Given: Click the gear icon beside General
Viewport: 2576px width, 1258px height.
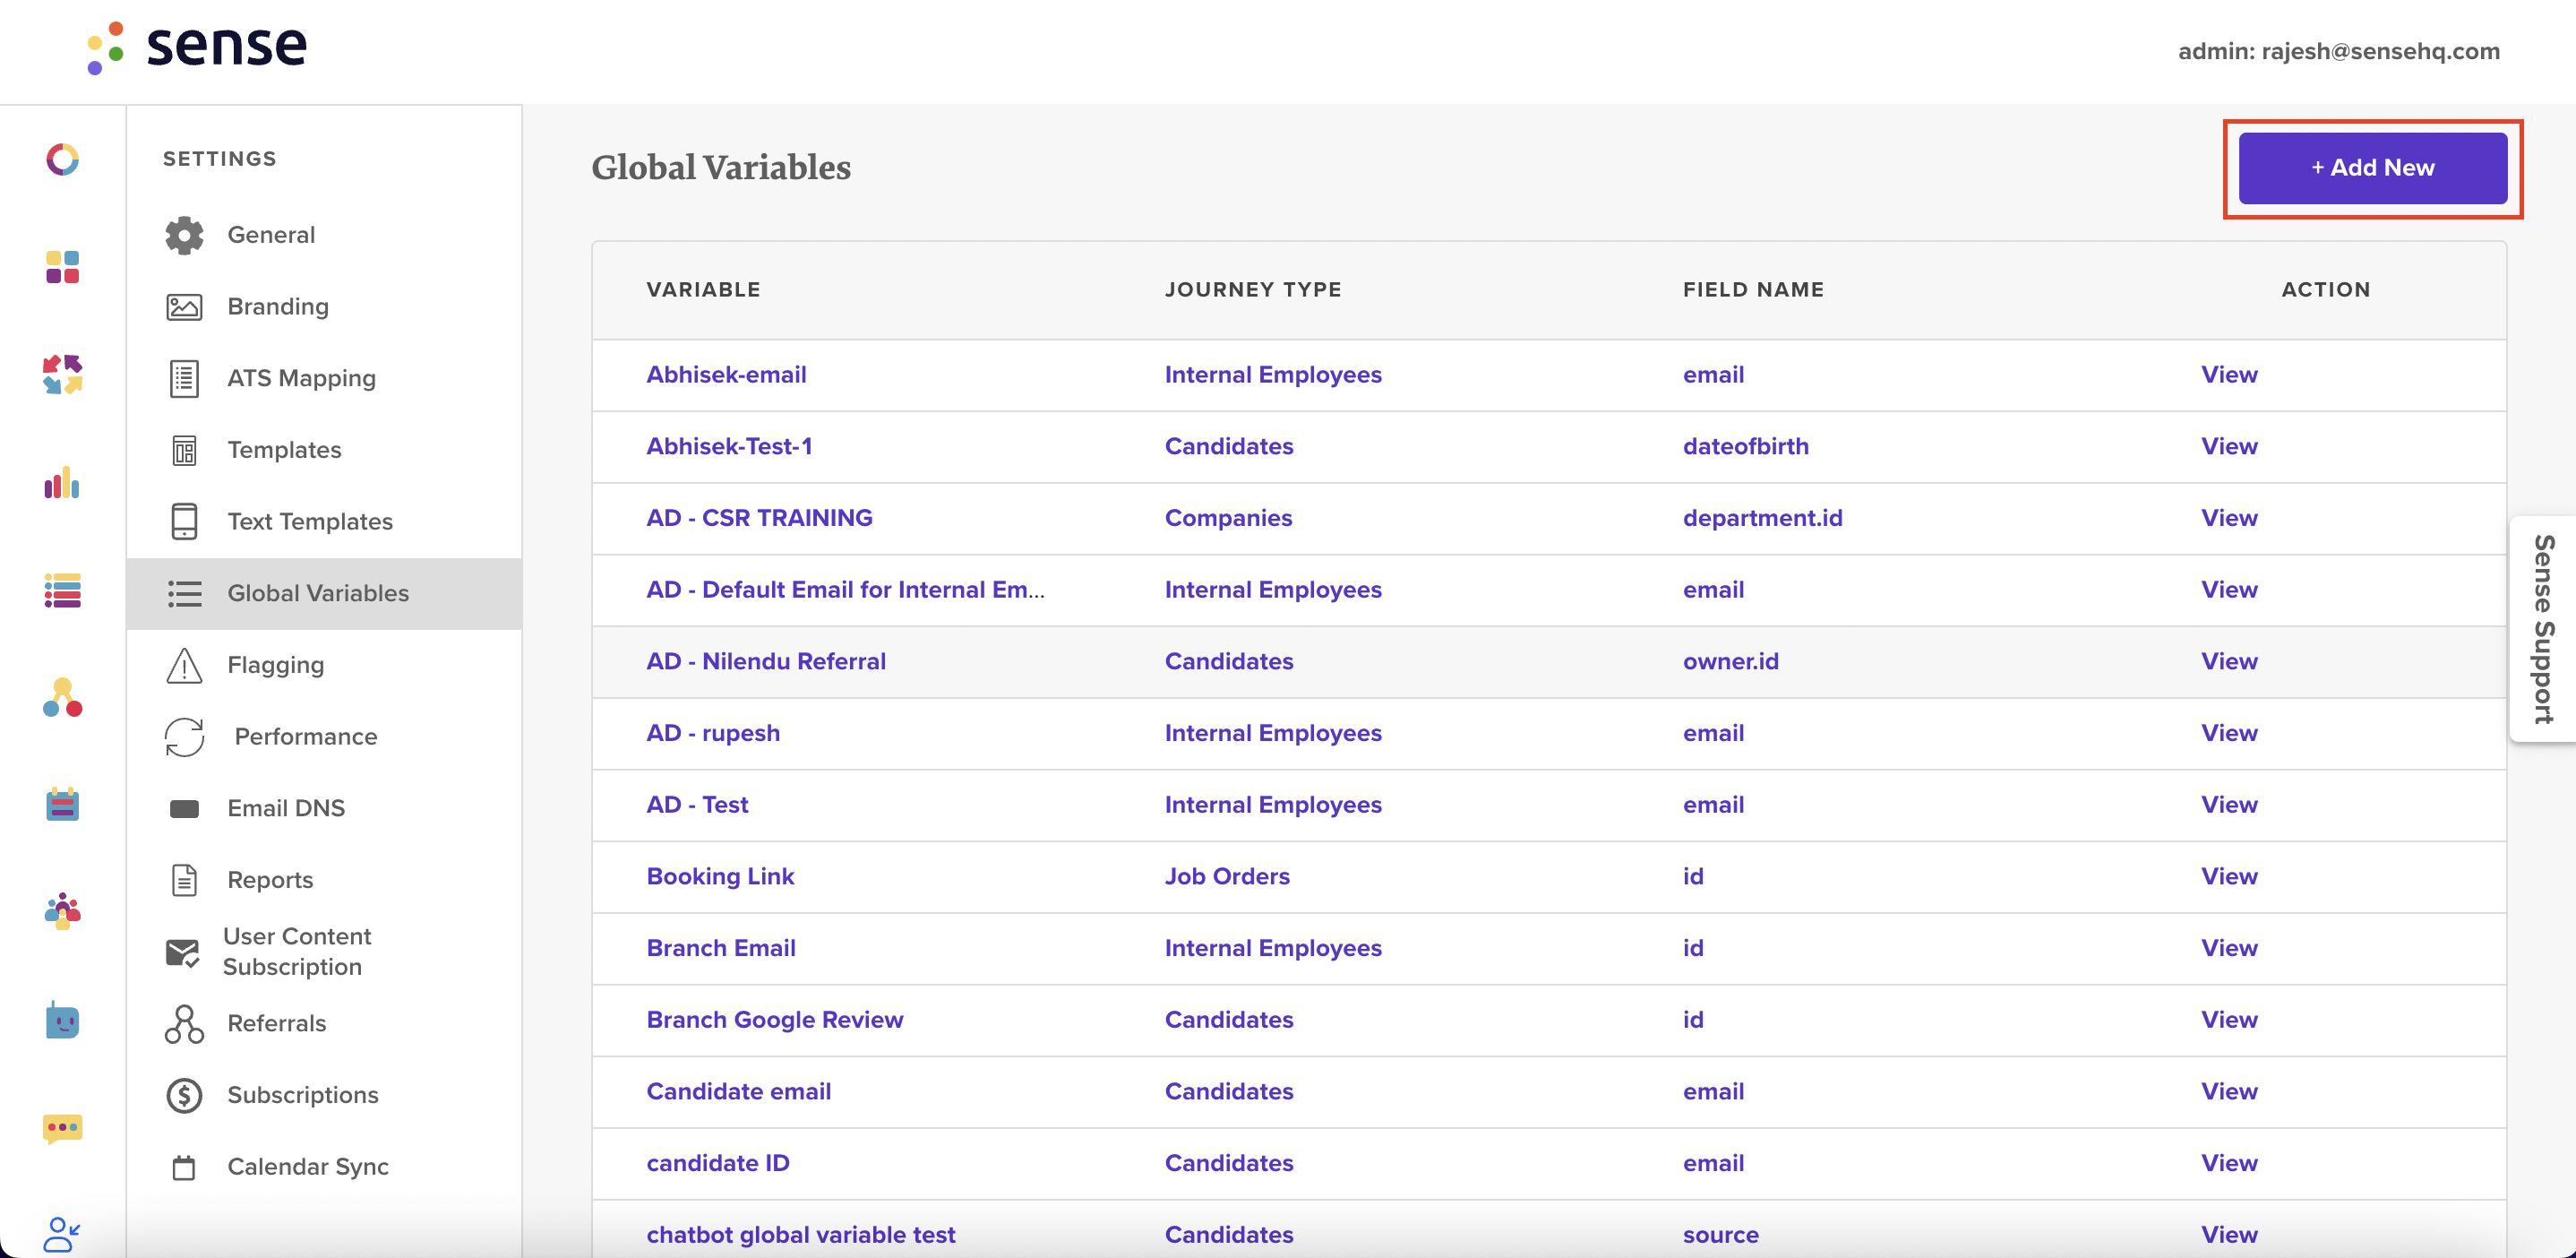Looking at the screenshot, I should pos(184,235).
